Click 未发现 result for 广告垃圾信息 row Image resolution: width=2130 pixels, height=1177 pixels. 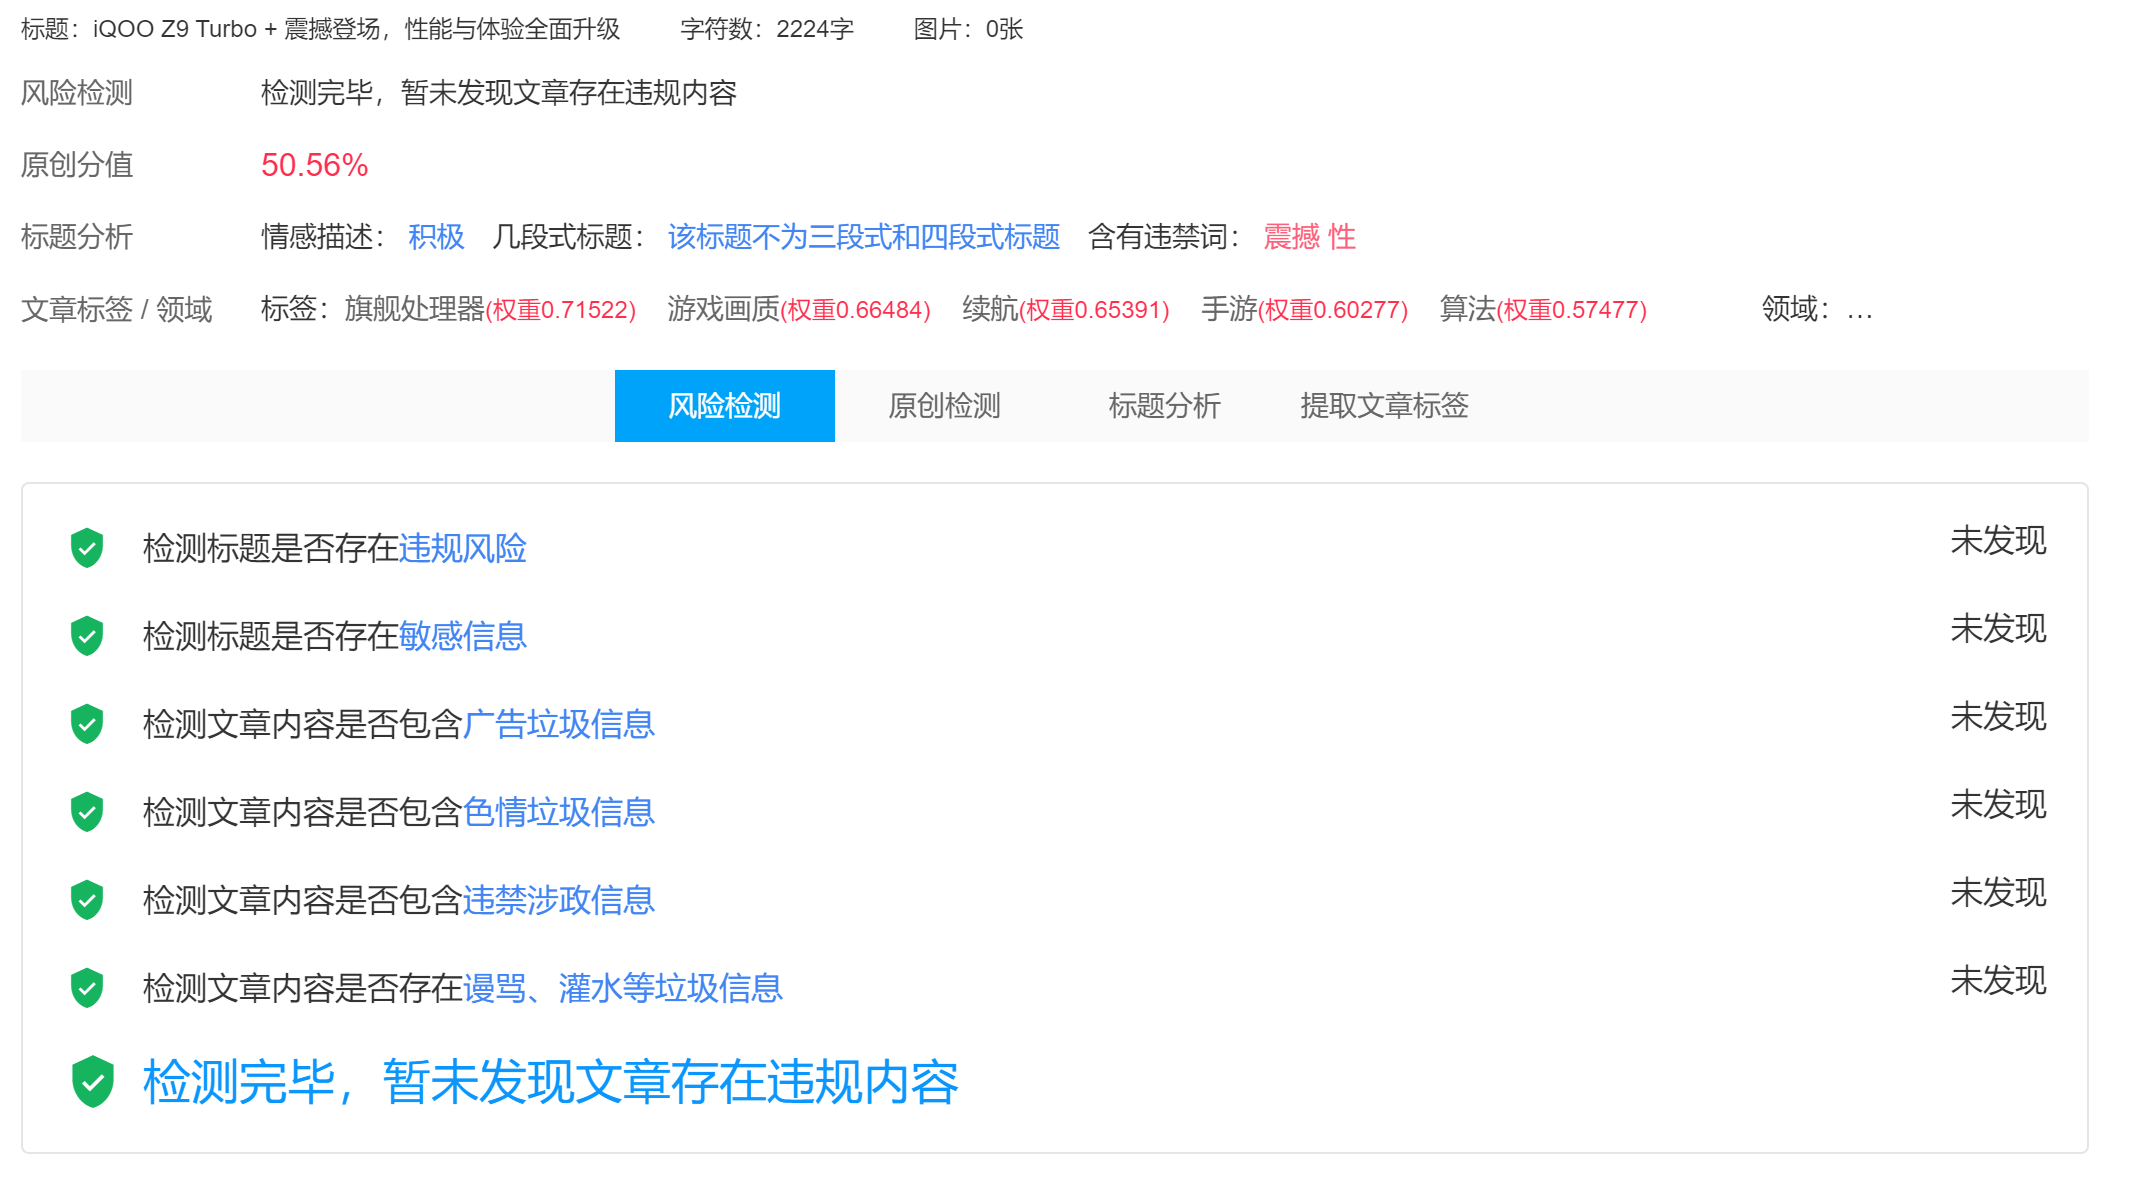(1998, 717)
